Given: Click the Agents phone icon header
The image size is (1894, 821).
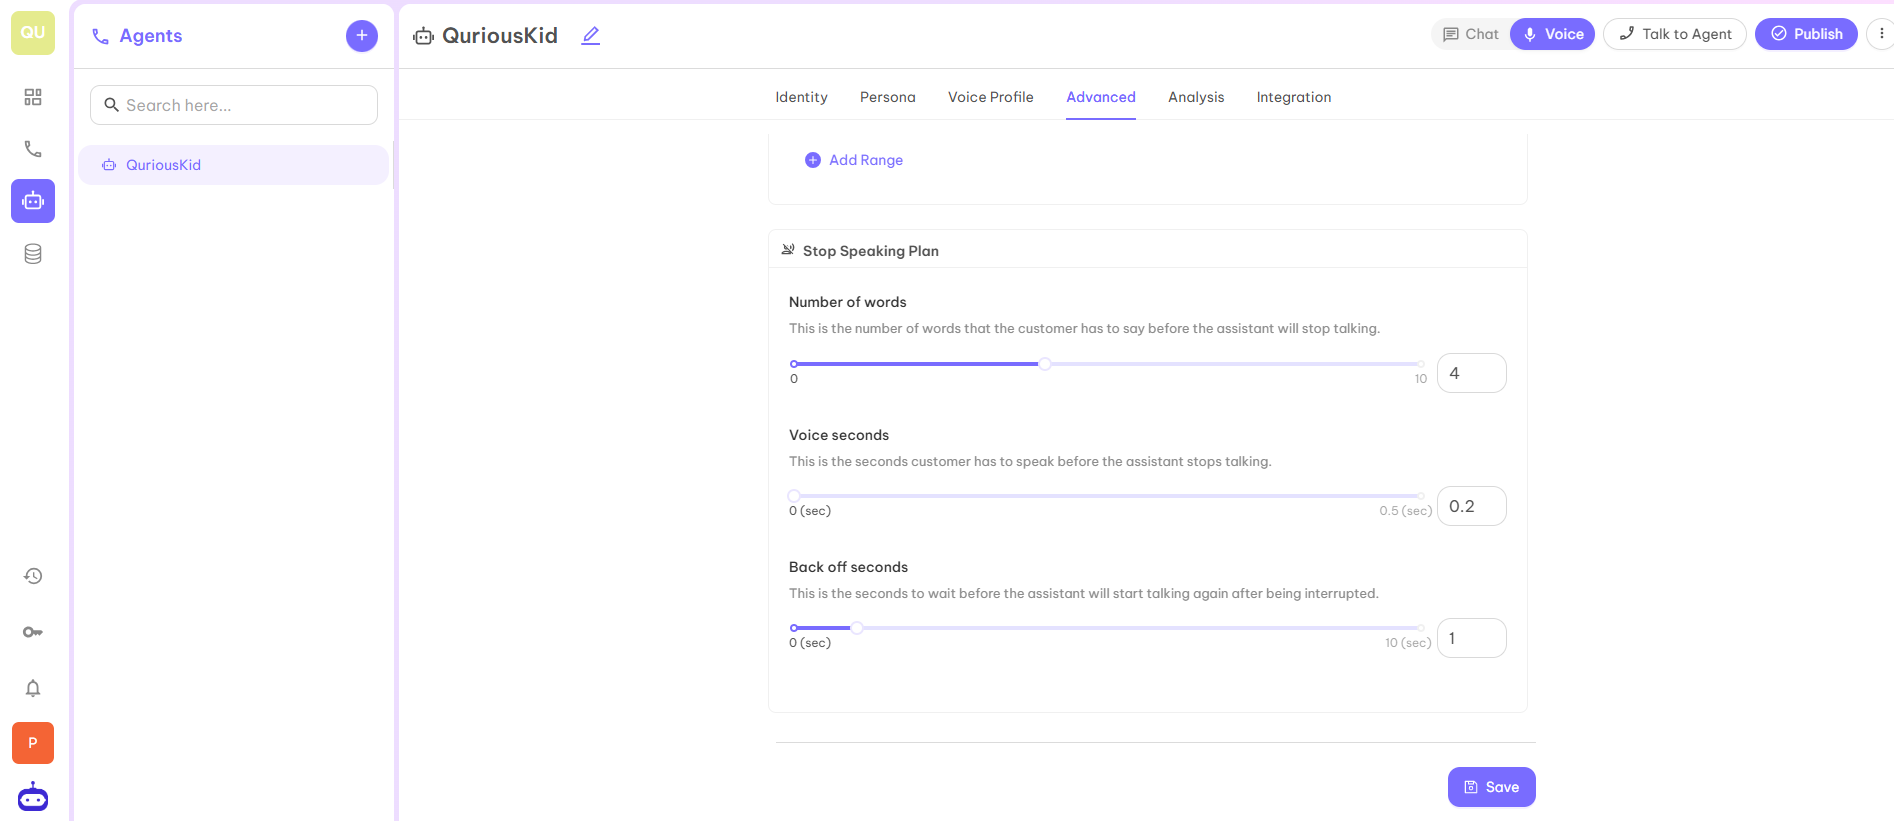Looking at the screenshot, I should (x=100, y=36).
